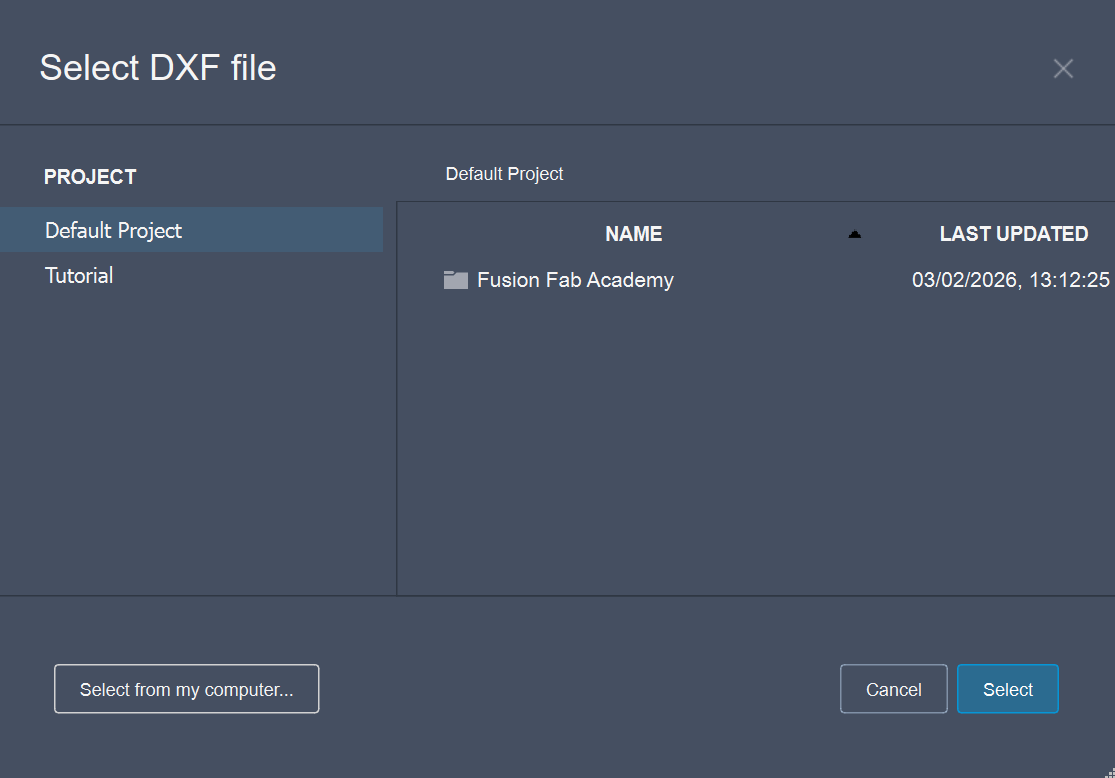Viewport: 1115px width, 778px height.
Task: Click the folder icon beside Fusion Fab Academy
Action: tap(455, 280)
